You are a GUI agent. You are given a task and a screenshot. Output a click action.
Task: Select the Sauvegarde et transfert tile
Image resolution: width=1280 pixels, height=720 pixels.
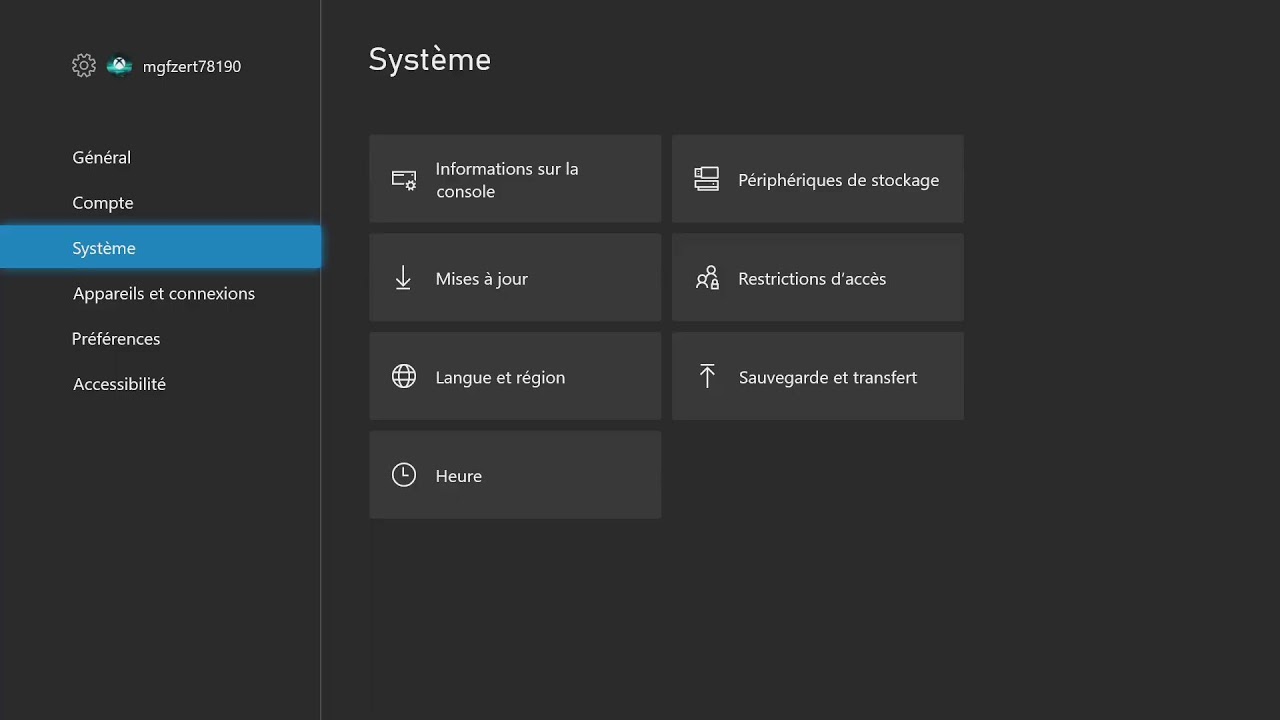[818, 377]
